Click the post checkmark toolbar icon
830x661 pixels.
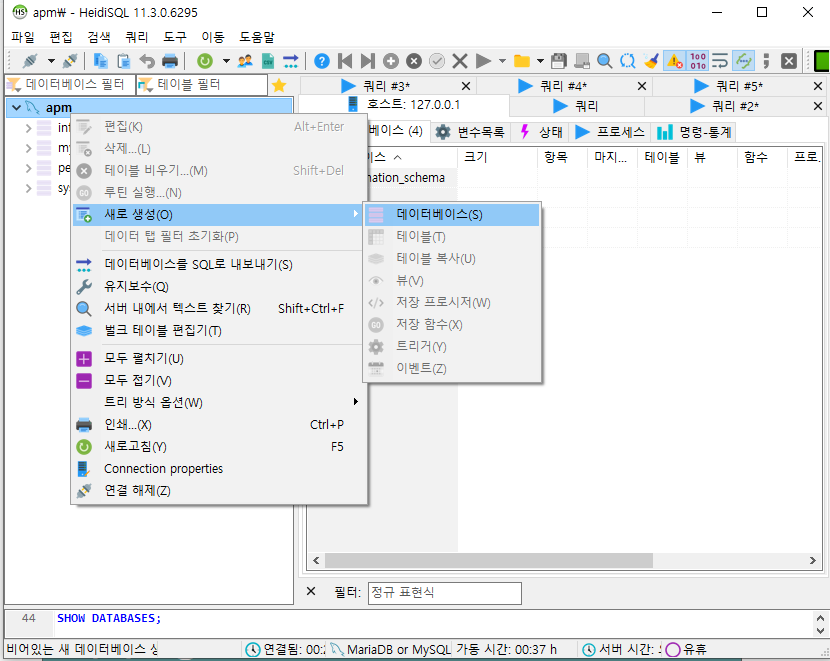pos(437,61)
